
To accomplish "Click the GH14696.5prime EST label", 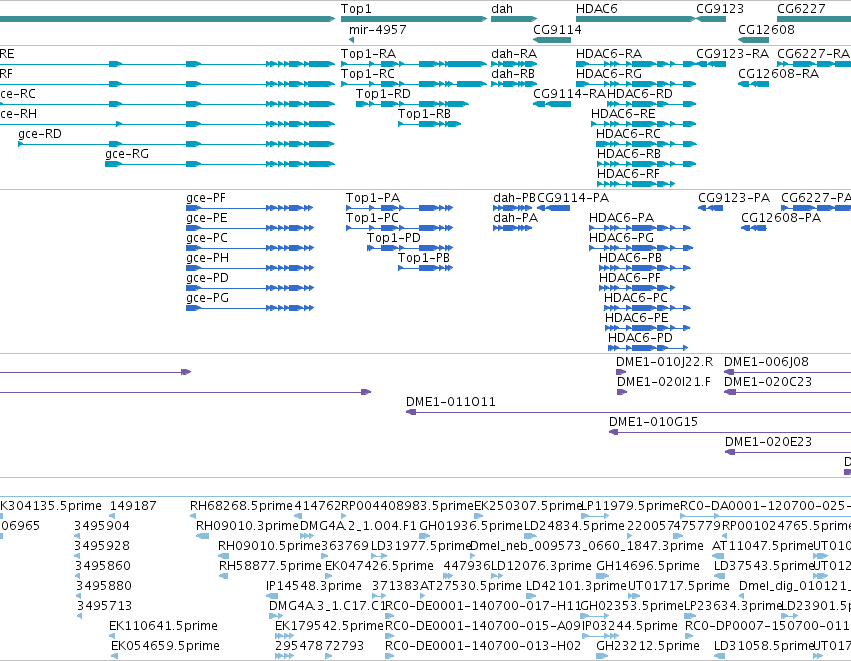I will 648,566.
